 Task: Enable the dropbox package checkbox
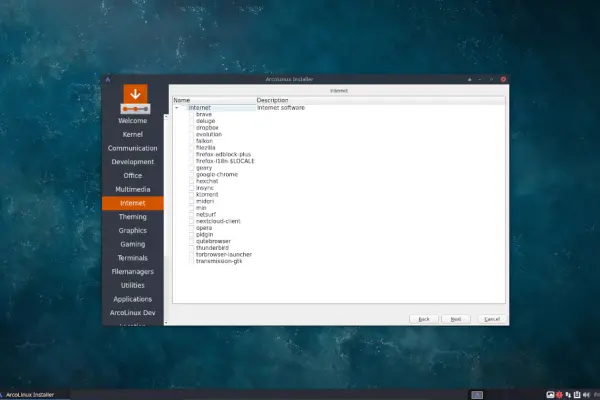(191, 128)
